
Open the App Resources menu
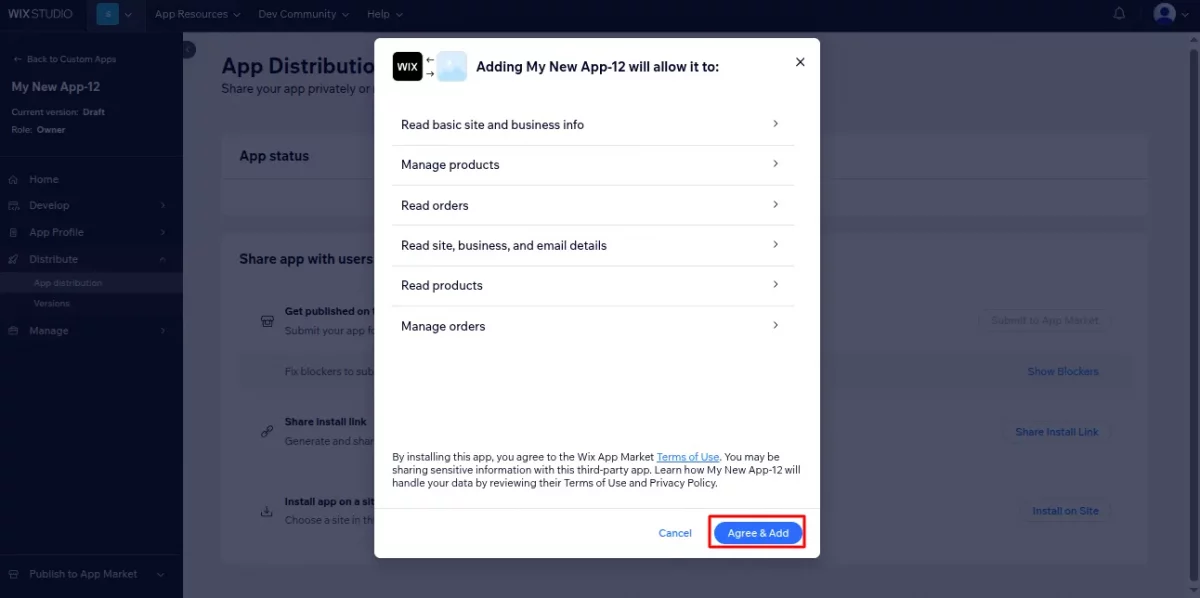tap(198, 14)
